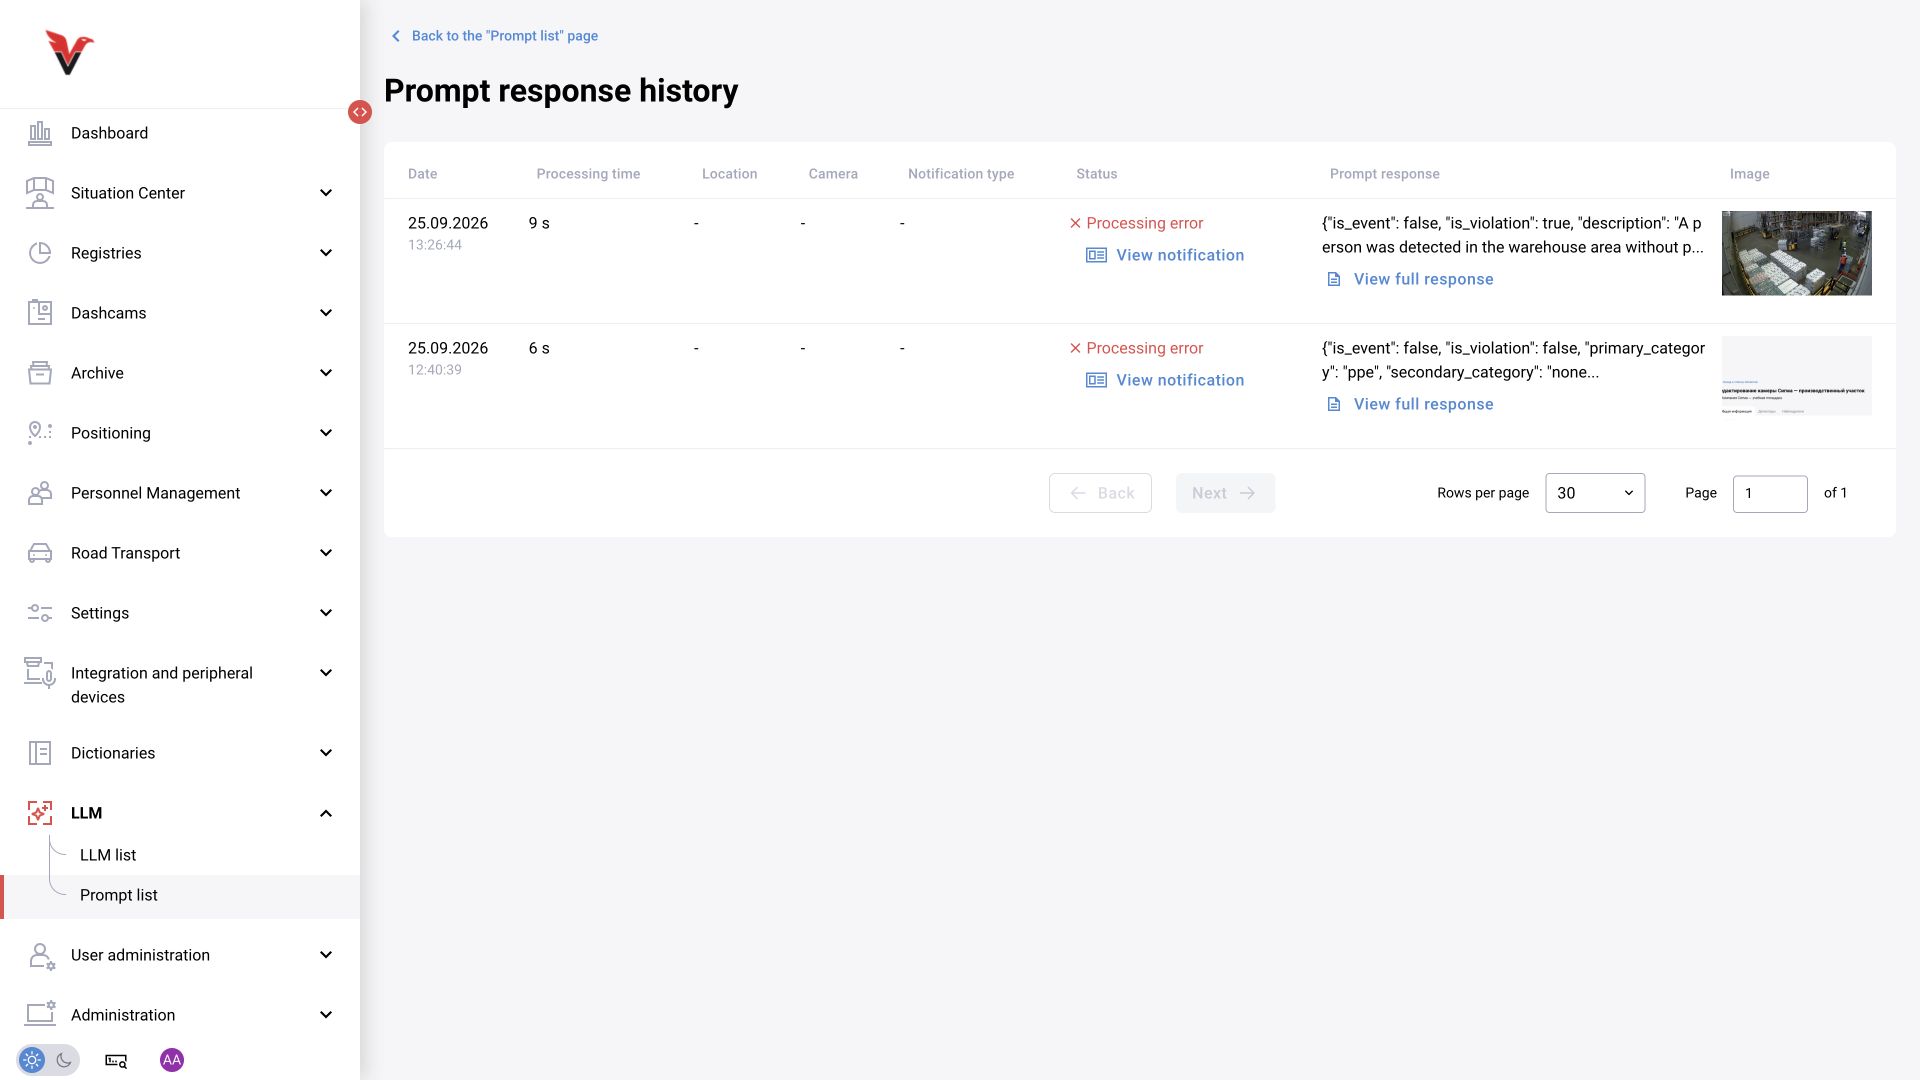This screenshot has width=1920, height=1080.
Task: Click the Road Transport car icon
Action: tap(40, 553)
